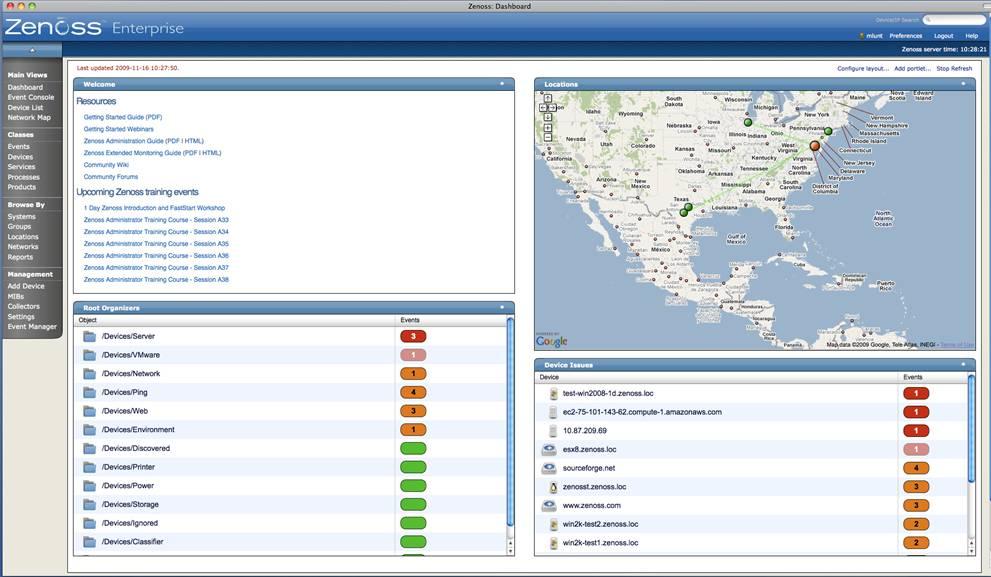Open Zenoss Administrator Training Course Session A35
Viewport: 991px width, 577px height.
[156, 244]
